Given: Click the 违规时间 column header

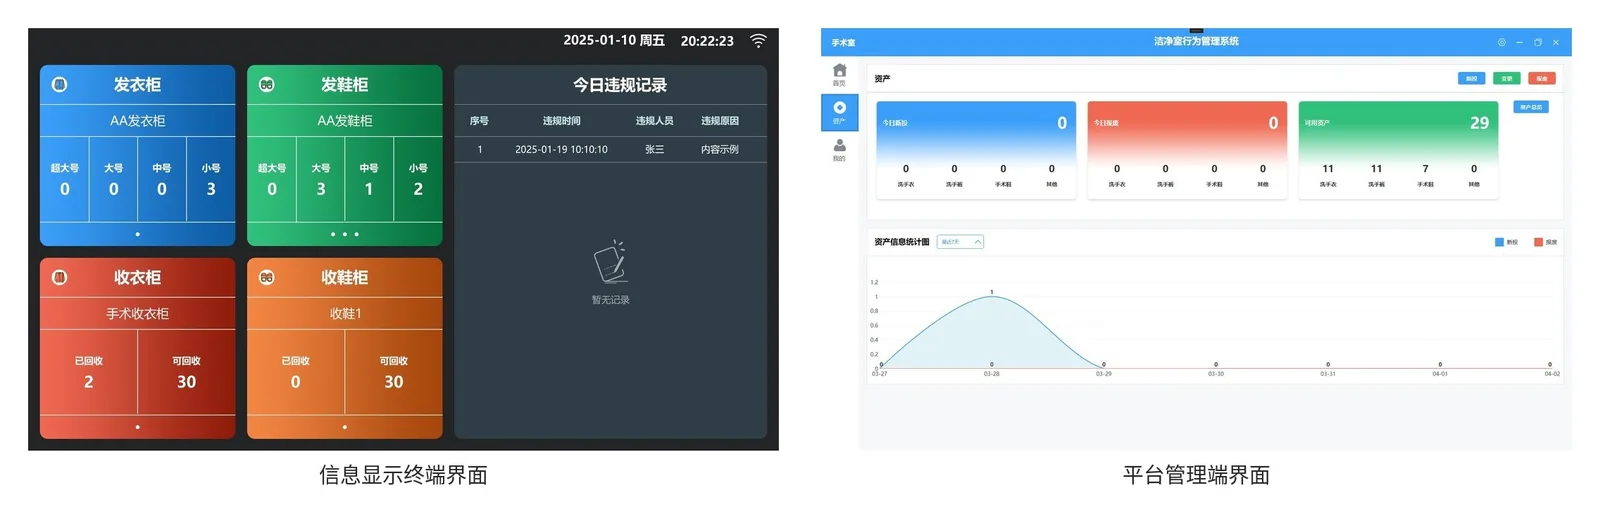Looking at the screenshot, I should pos(561,121).
